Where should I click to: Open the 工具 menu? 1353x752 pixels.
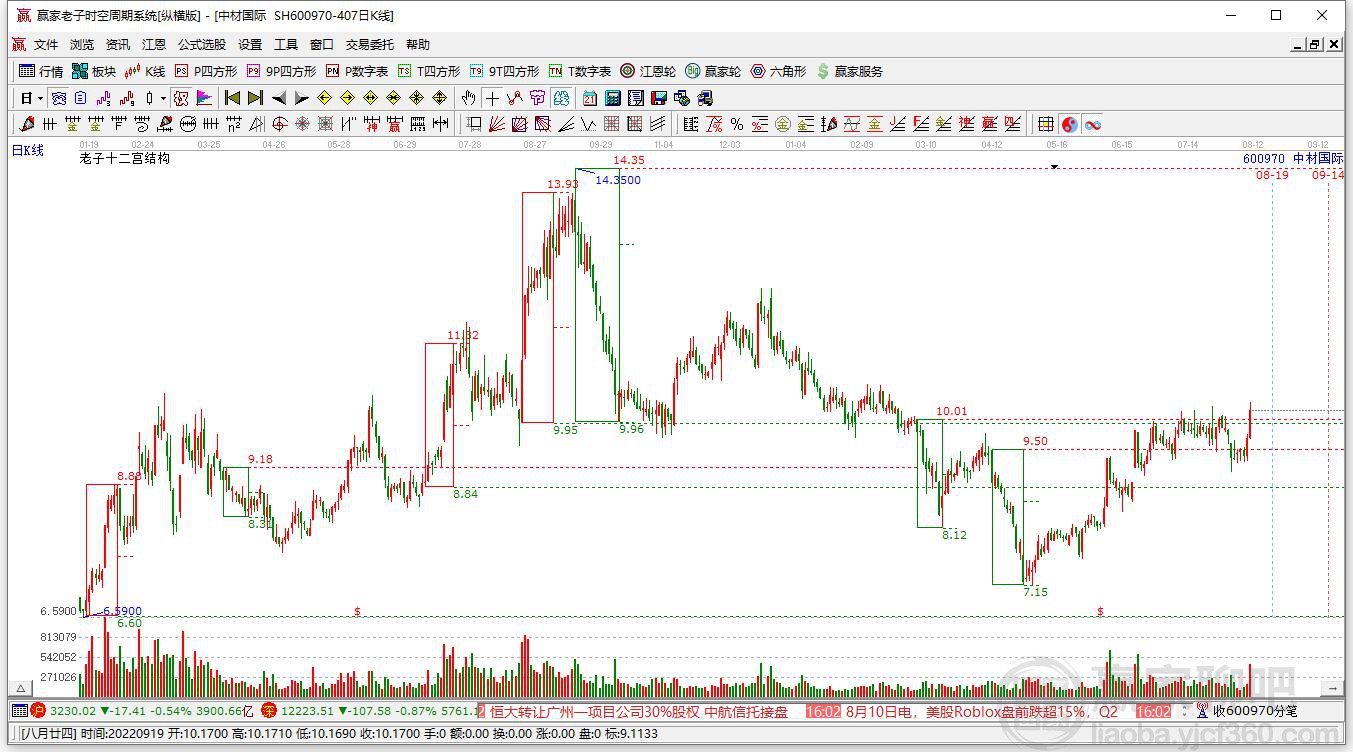coord(286,45)
